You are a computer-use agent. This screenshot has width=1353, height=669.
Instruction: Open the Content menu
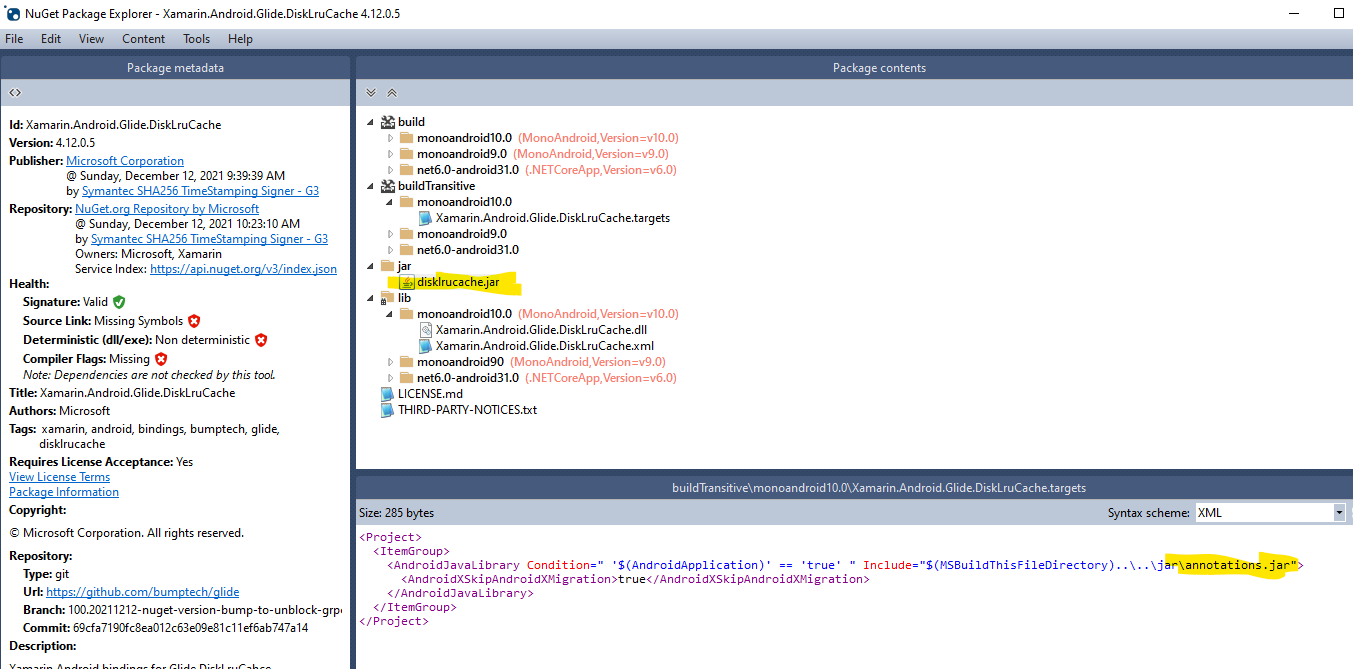(143, 39)
